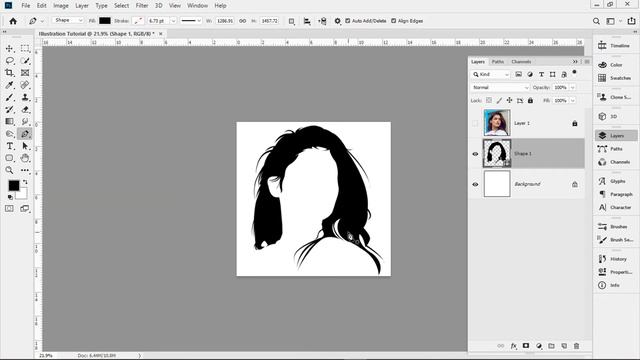
Task: Select the Lasso tool
Action: (9, 61)
